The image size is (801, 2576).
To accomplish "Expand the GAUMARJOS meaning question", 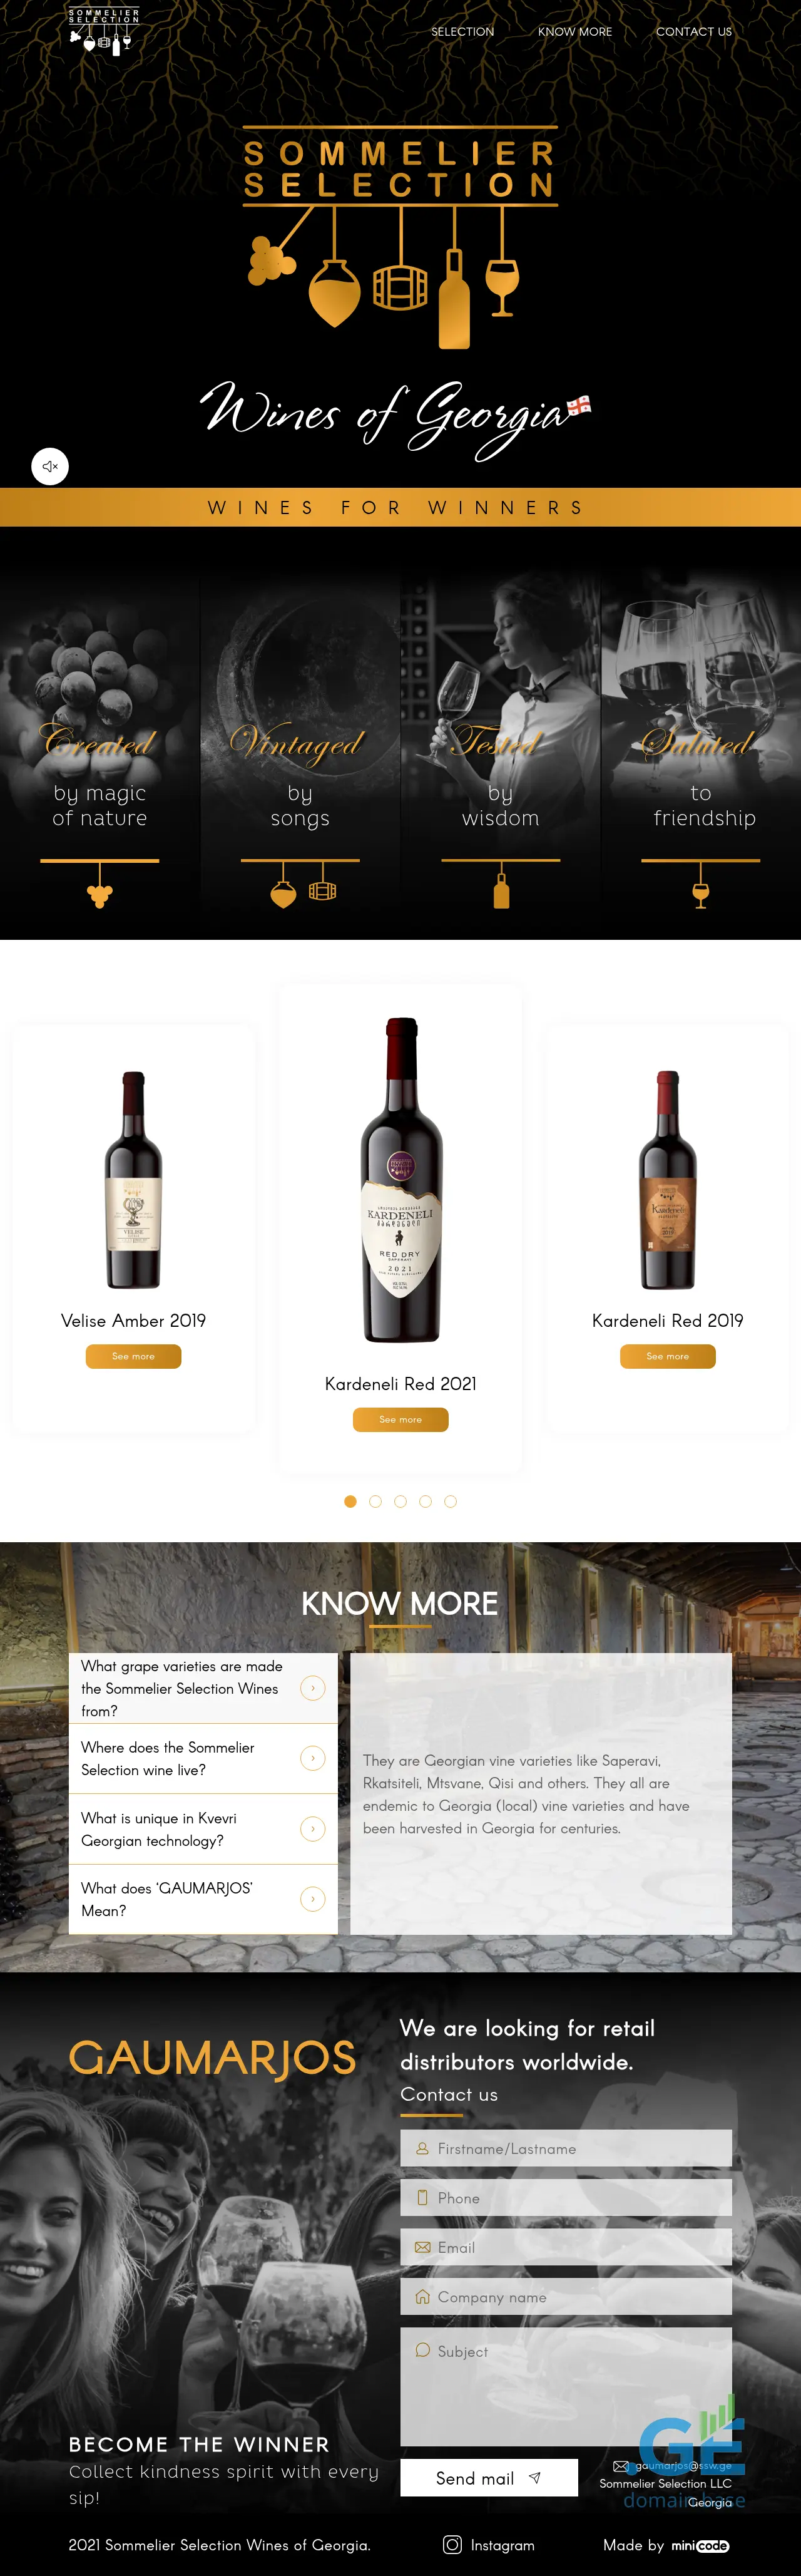I will (x=203, y=1899).
